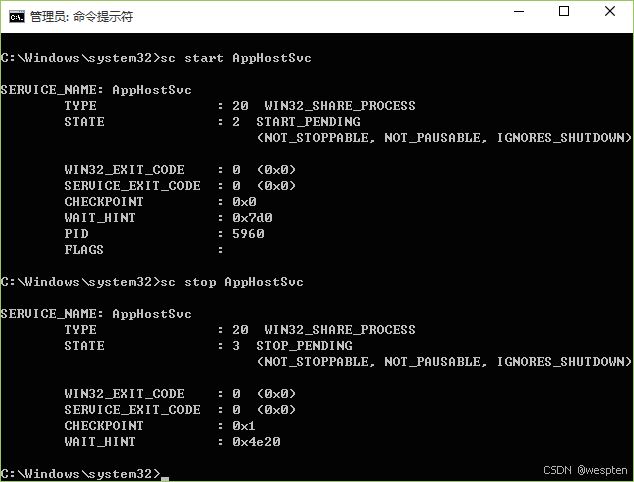Maximize the Command Prompt window

tap(564, 12)
